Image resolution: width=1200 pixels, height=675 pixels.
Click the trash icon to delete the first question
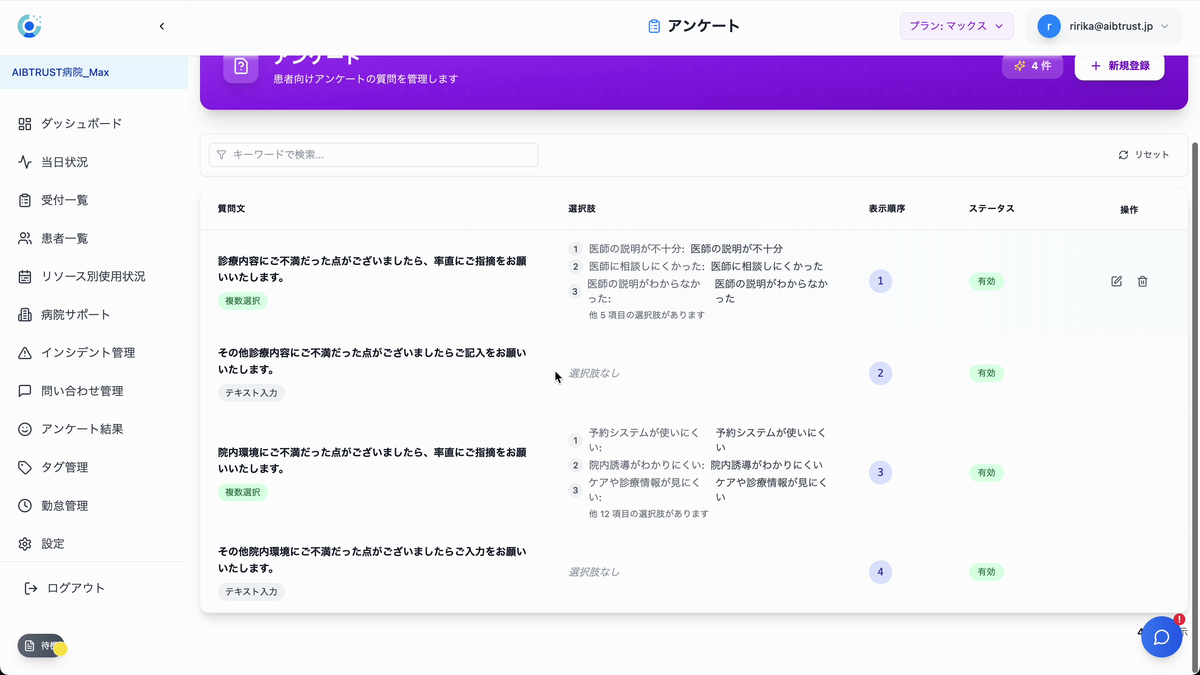pos(1142,281)
